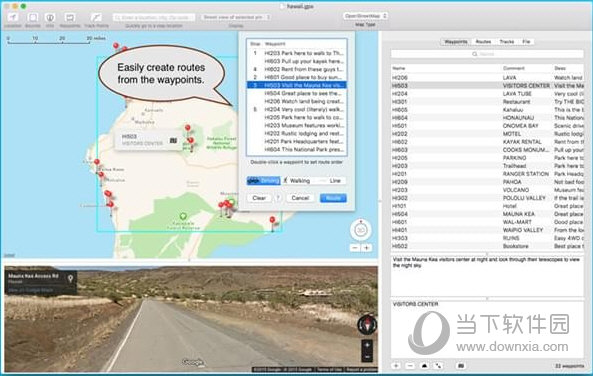Screen dimensions: 593x376
Task: Select waypoint row with comment Restaurant
Action: point(487,102)
